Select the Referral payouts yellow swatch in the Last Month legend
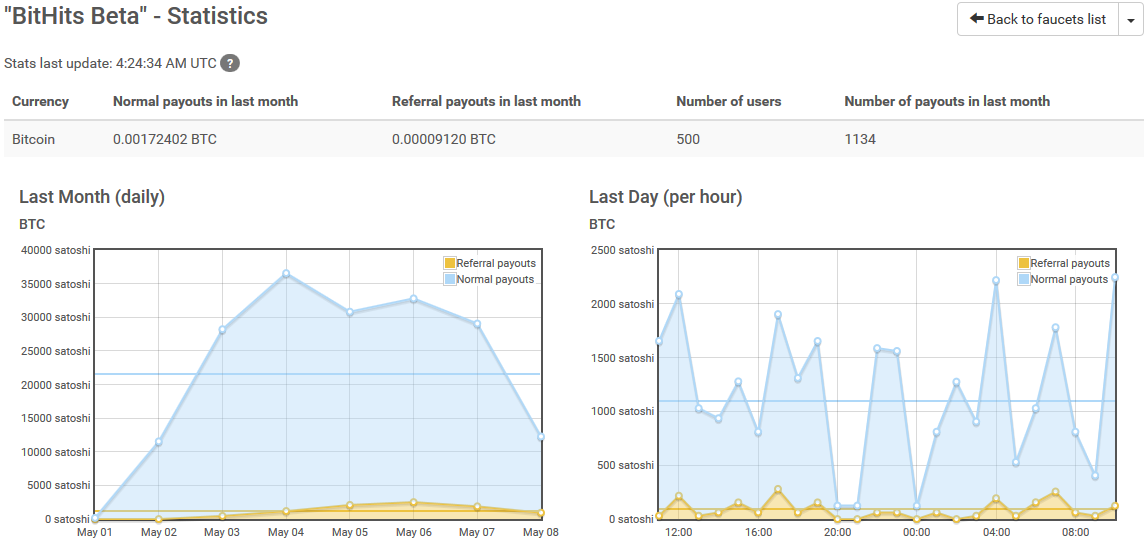The image size is (1147, 544). (x=449, y=263)
